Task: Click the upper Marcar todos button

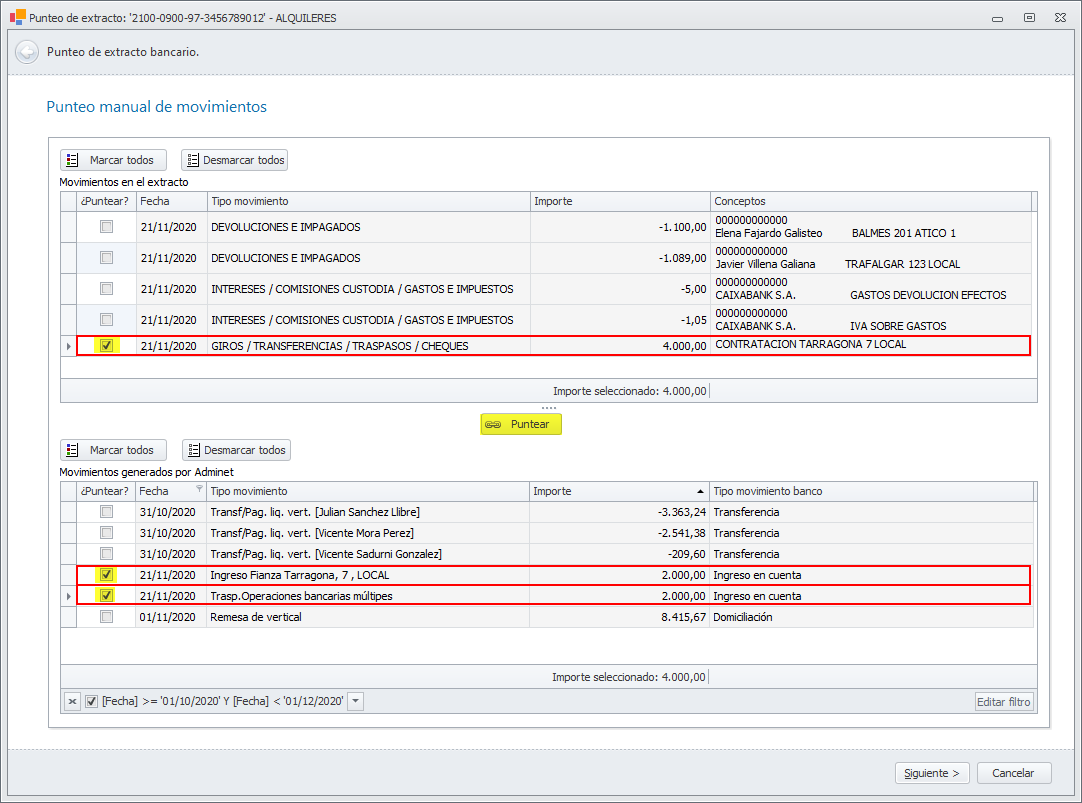Action: point(113,160)
